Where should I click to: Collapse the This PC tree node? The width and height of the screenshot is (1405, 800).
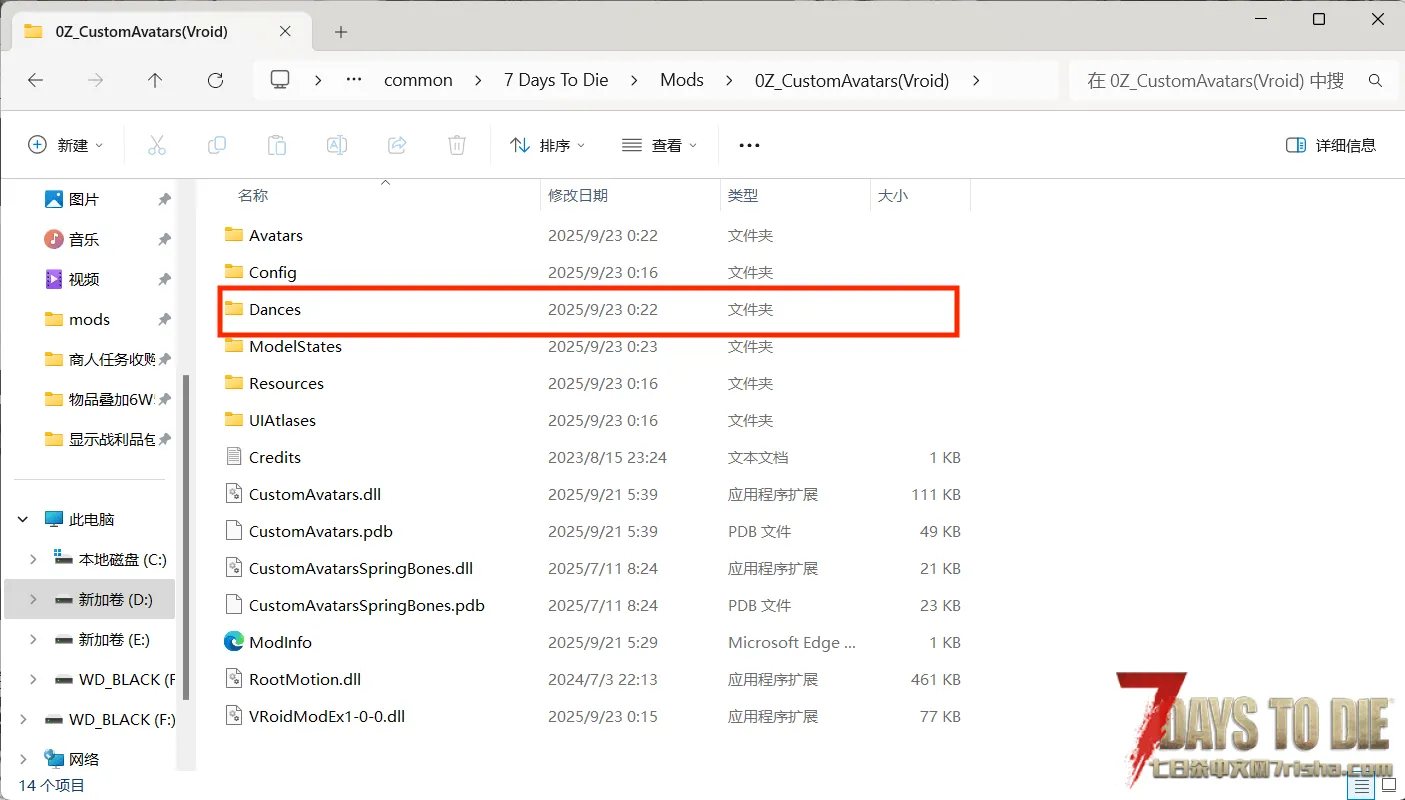tap(23, 520)
